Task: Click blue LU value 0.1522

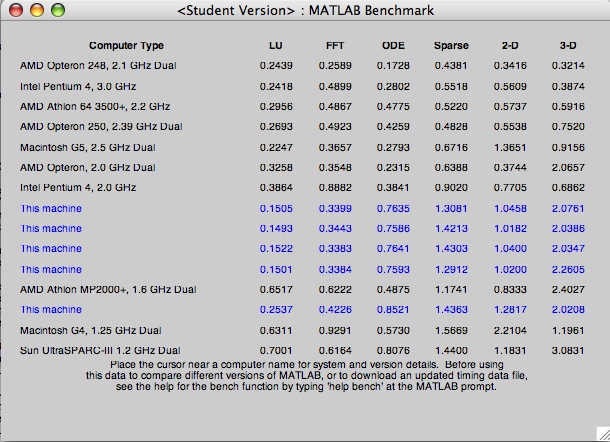Action: click(276, 249)
